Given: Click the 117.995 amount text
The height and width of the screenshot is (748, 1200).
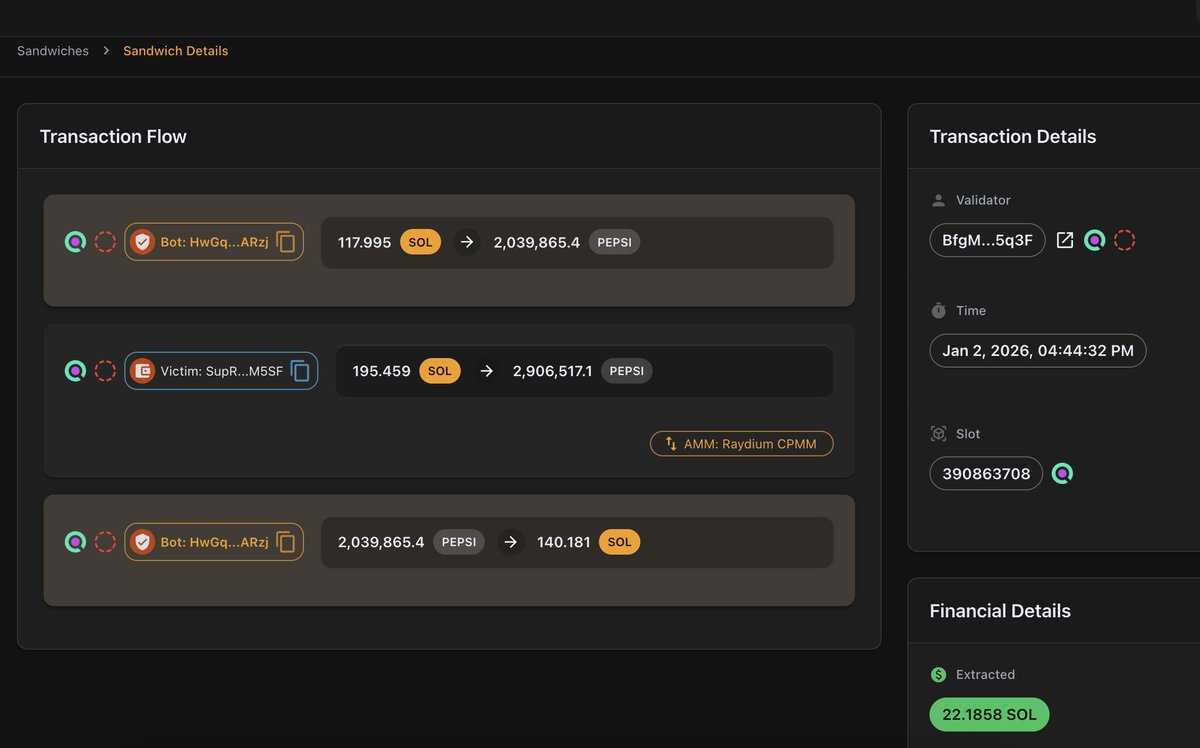Looking at the screenshot, I should tap(365, 242).
